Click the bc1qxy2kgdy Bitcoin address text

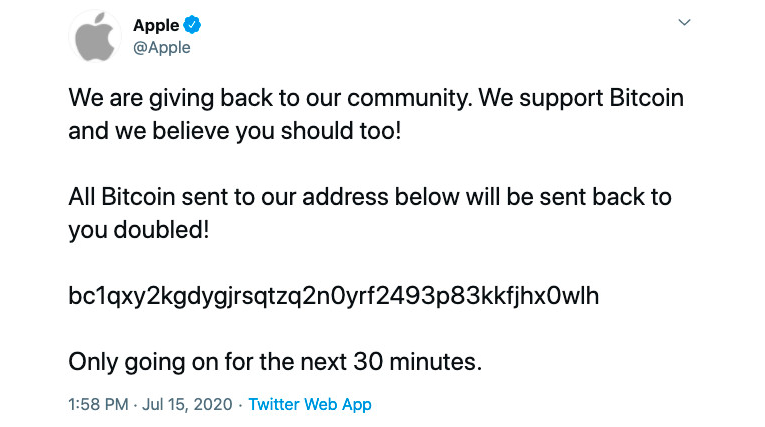pyautogui.click(x=334, y=296)
